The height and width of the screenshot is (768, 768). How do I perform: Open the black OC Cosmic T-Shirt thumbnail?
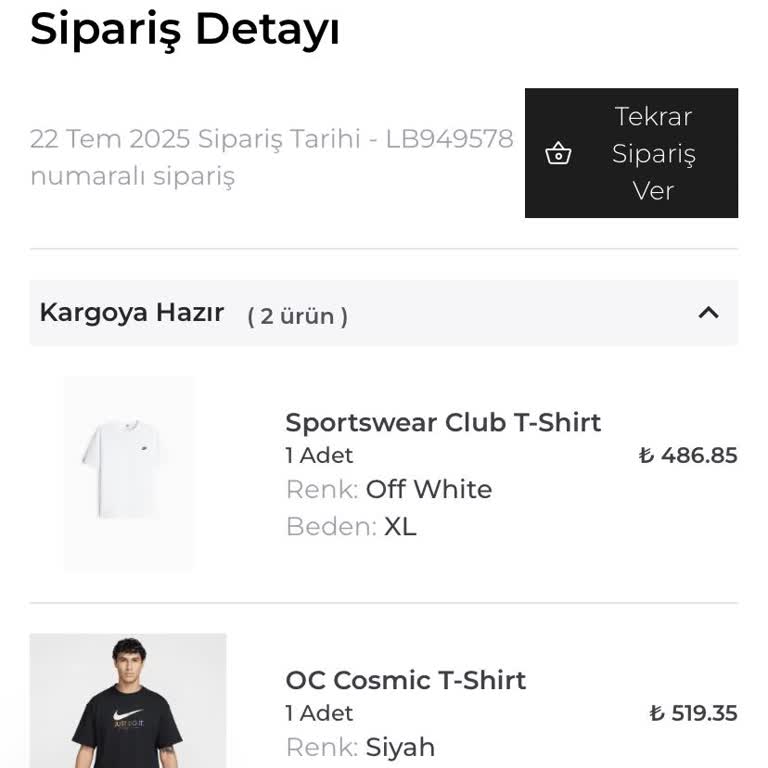coord(128,700)
